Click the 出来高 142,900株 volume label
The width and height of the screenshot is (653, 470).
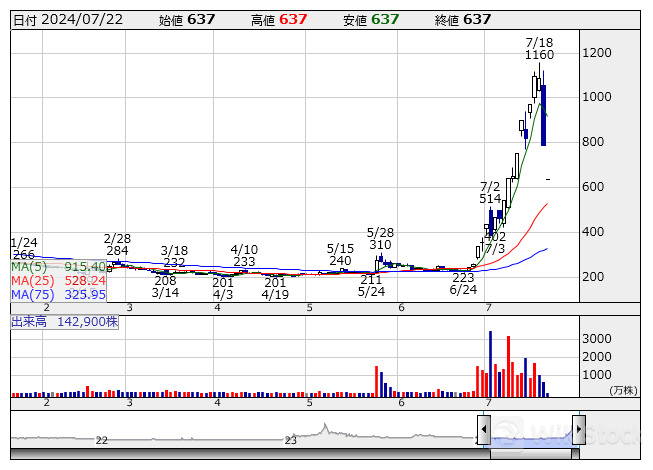tap(65, 323)
